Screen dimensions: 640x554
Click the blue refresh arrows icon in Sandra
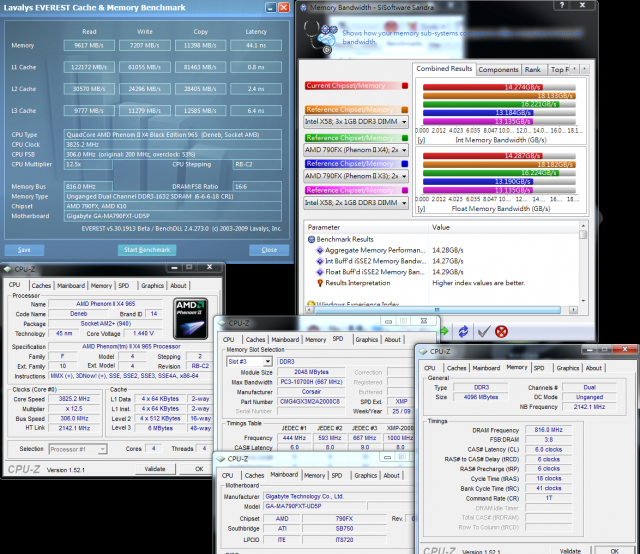pyautogui.click(x=463, y=332)
